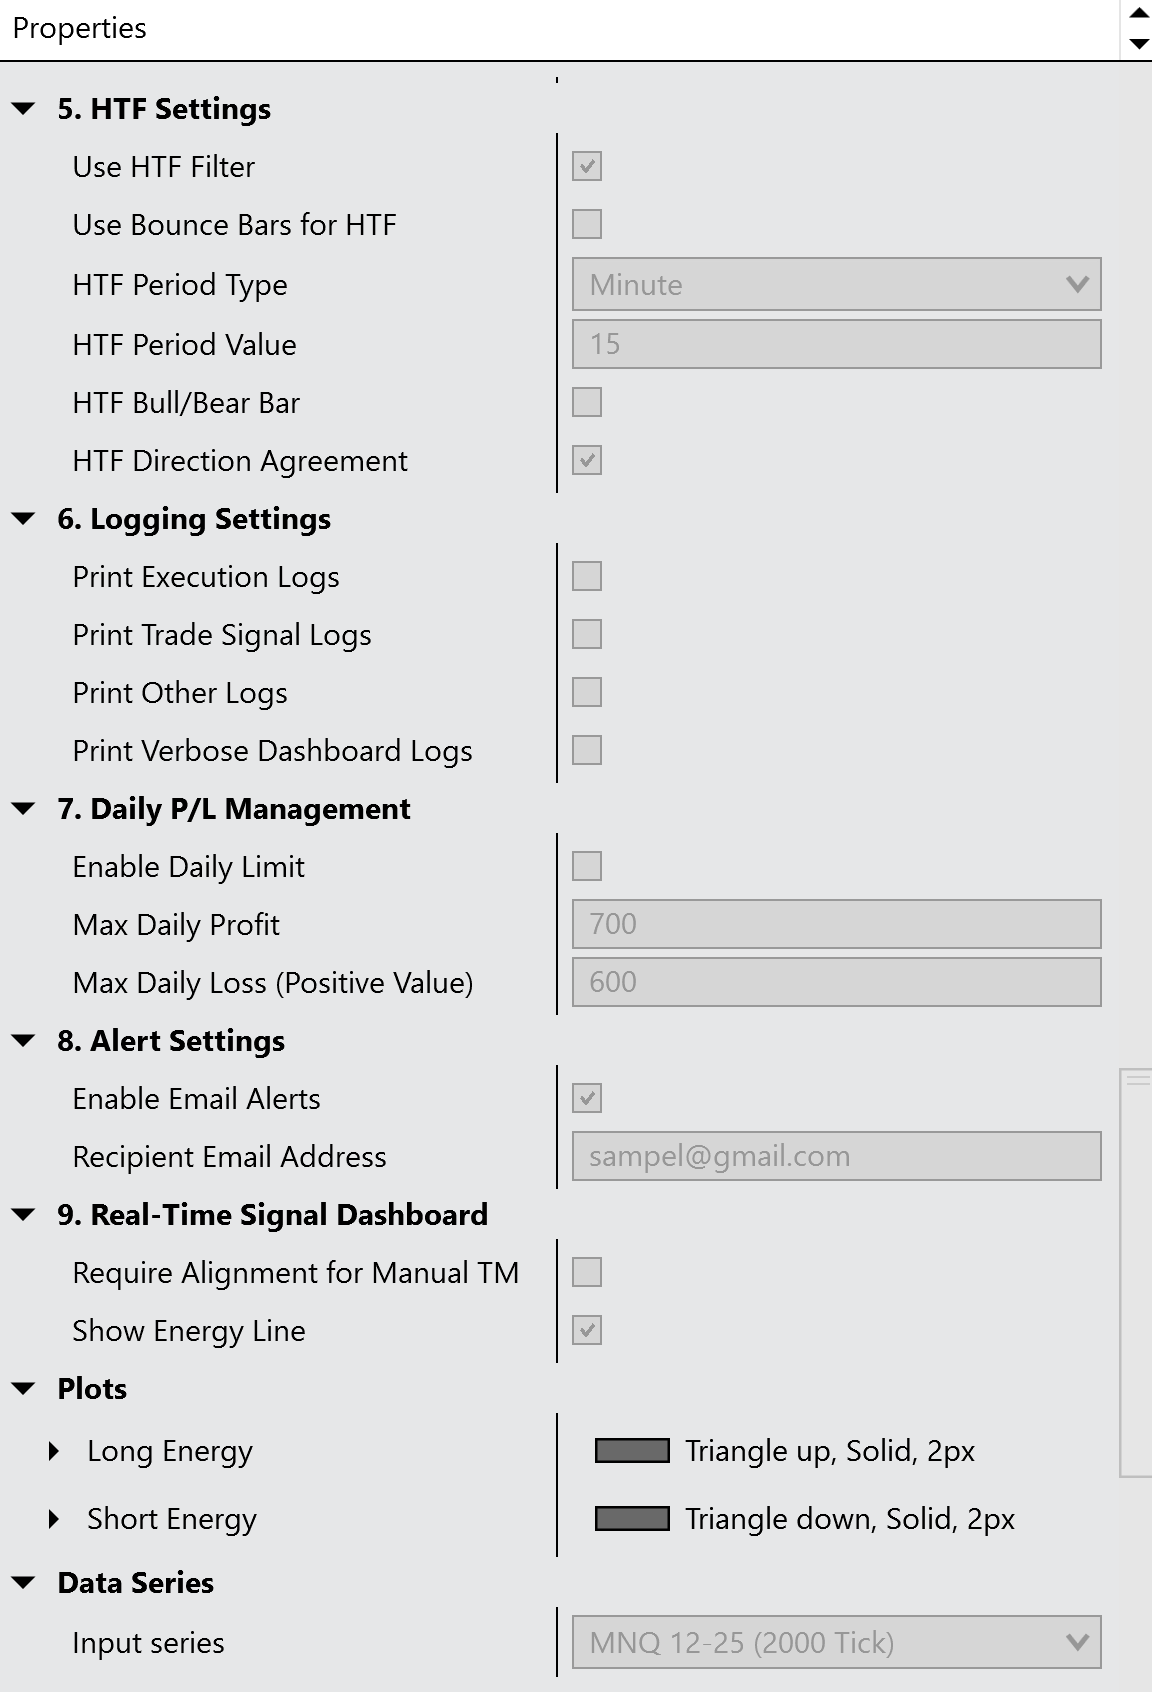Check the Enable Daily Limit box
Viewport: 1152px width, 1692px height.
click(587, 866)
